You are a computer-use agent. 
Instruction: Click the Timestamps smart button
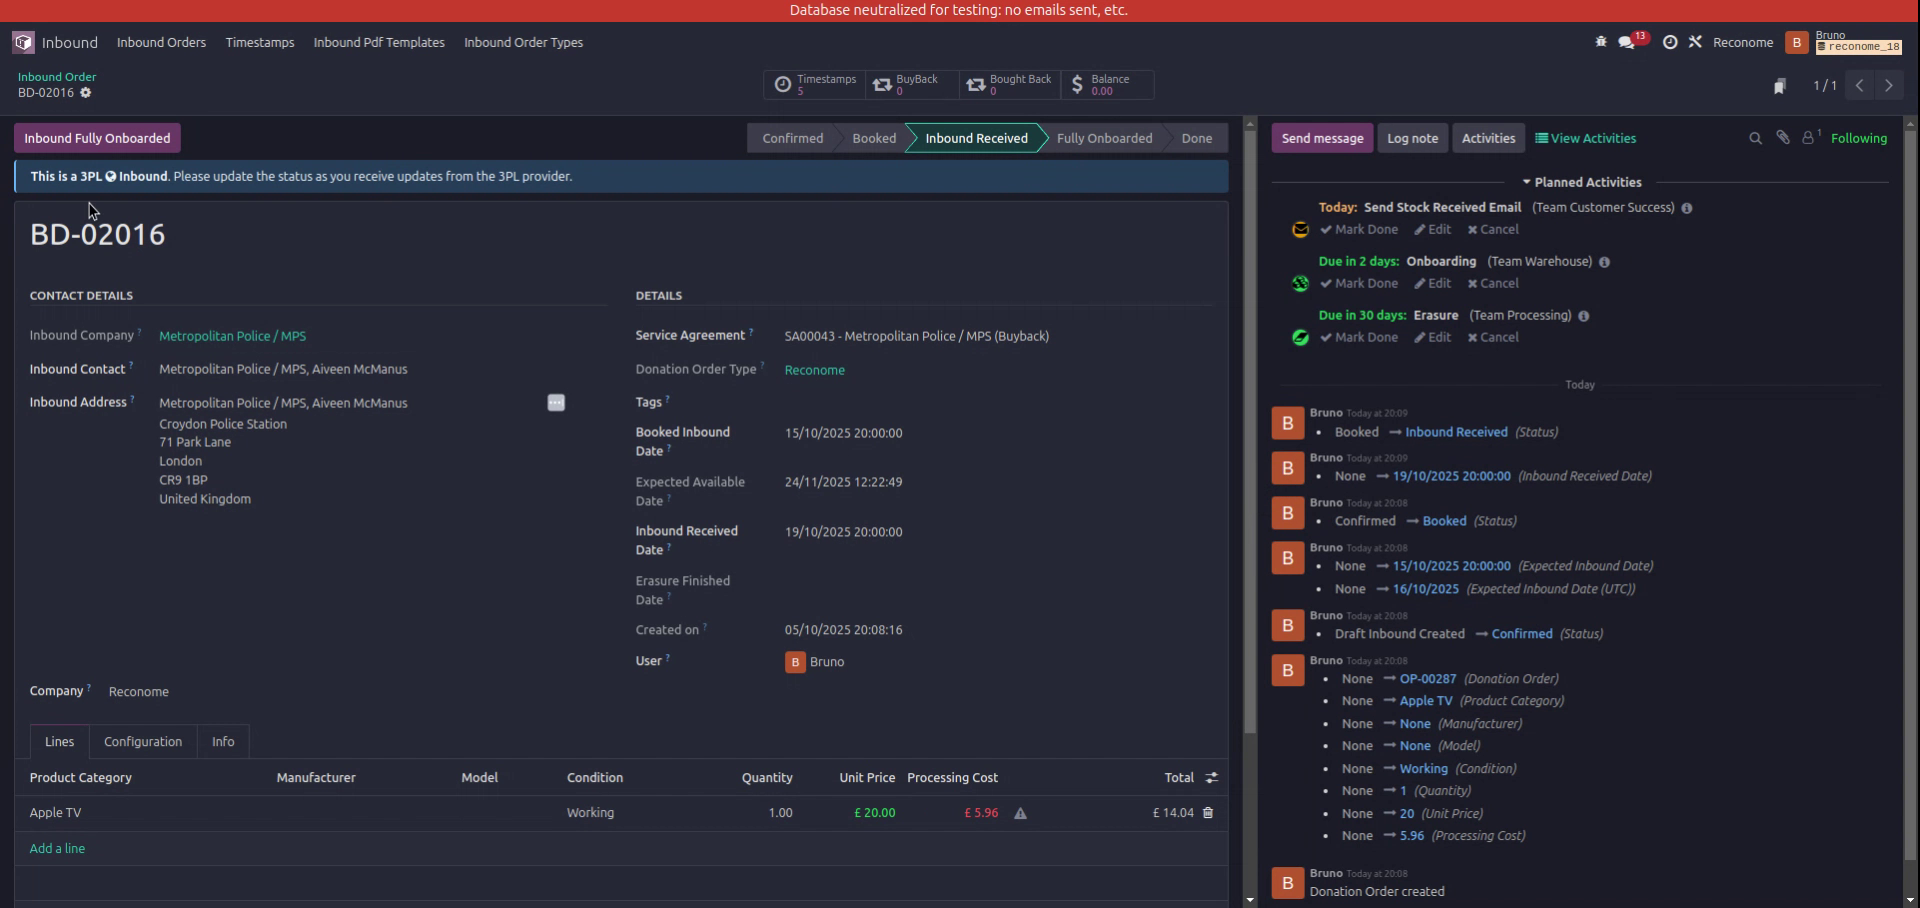[x=814, y=85]
